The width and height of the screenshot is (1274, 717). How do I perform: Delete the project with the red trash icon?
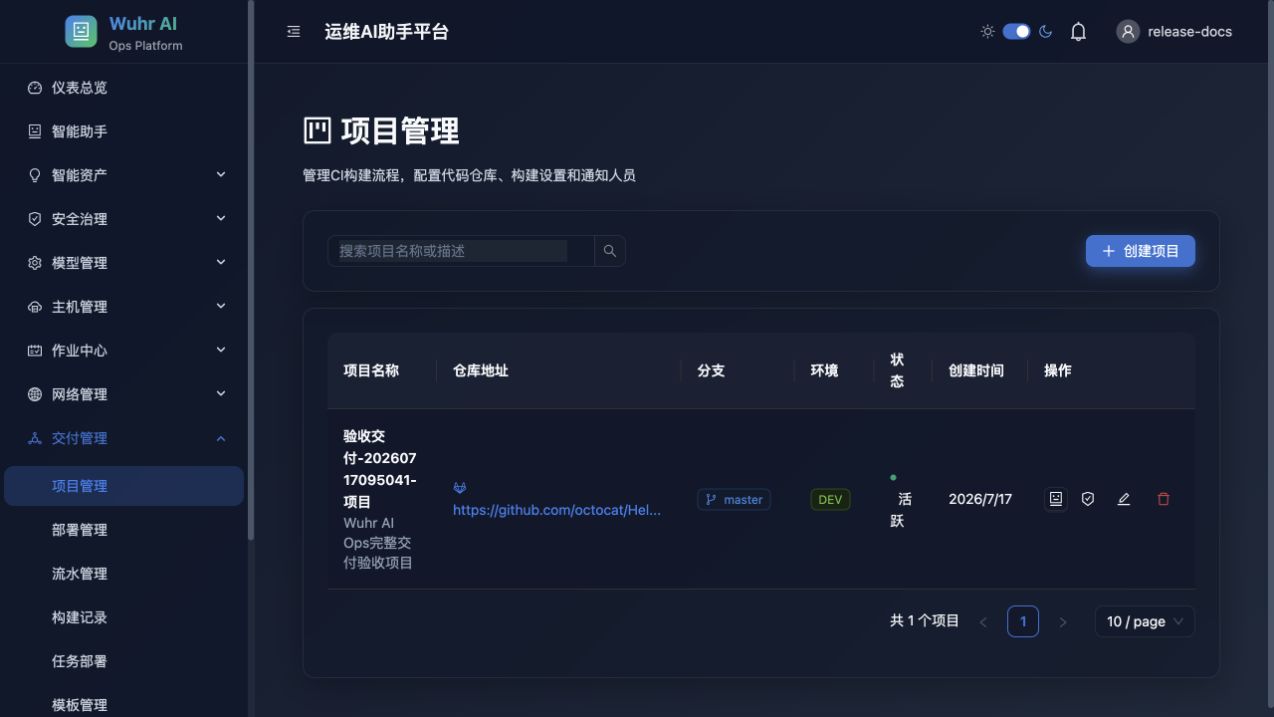click(x=1163, y=499)
